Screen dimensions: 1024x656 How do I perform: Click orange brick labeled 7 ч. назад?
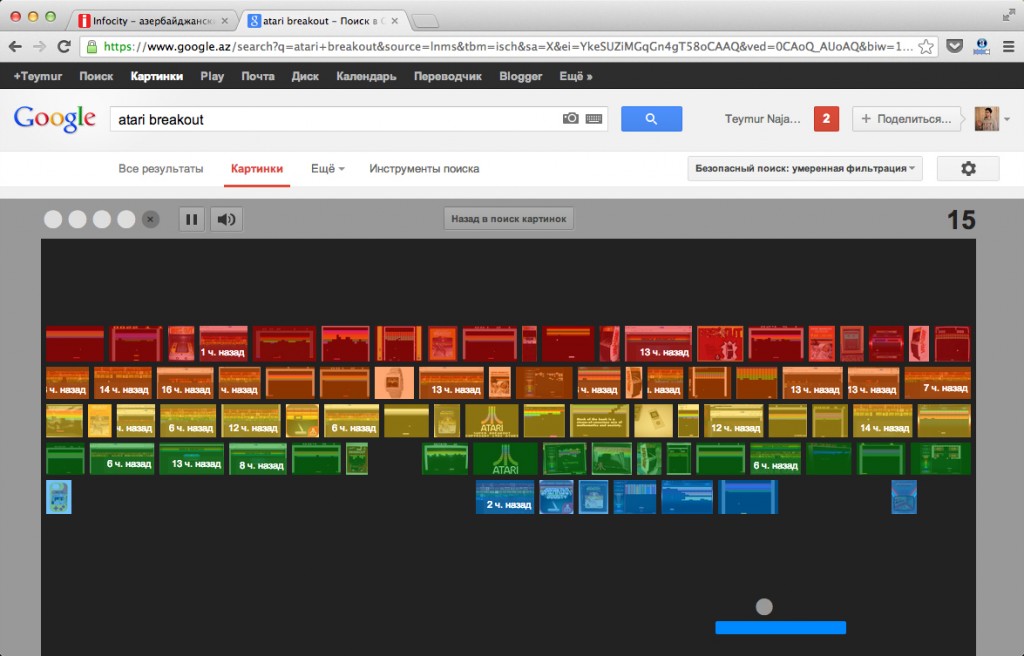coord(937,383)
